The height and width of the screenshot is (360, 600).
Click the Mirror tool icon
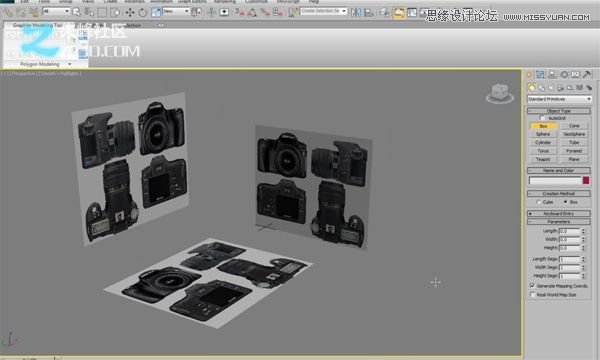coord(356,12)
